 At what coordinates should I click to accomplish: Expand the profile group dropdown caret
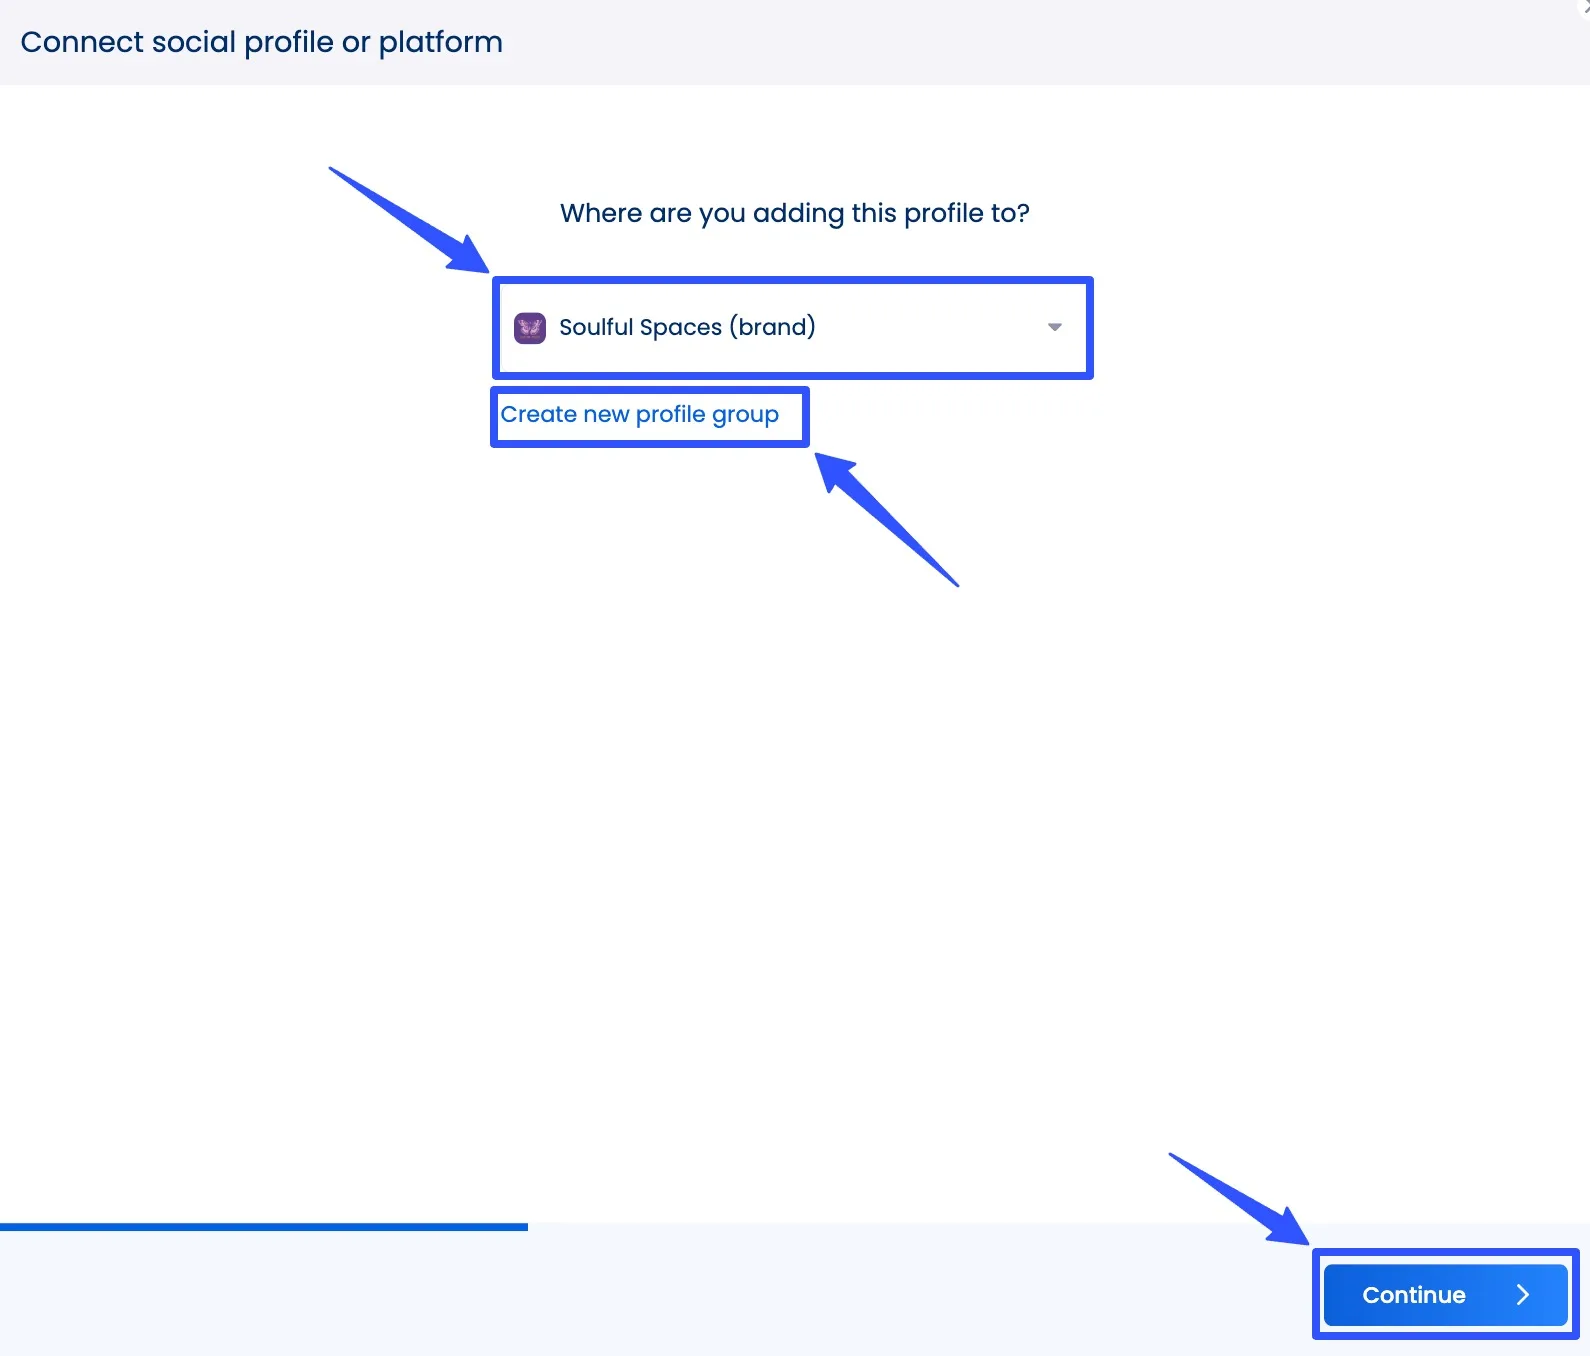click(1054, 327)
